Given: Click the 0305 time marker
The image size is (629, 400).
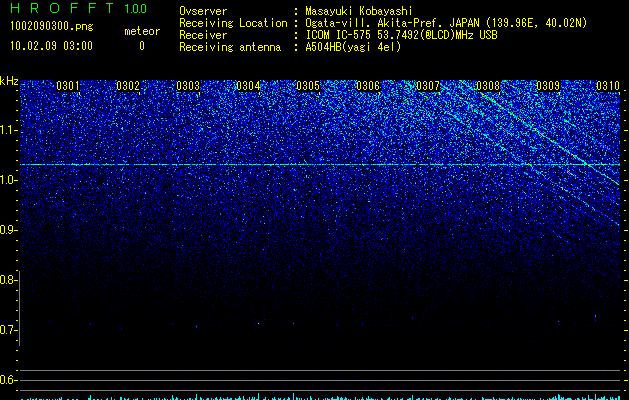Looking at the screenshot, I should tap(308, 86).
